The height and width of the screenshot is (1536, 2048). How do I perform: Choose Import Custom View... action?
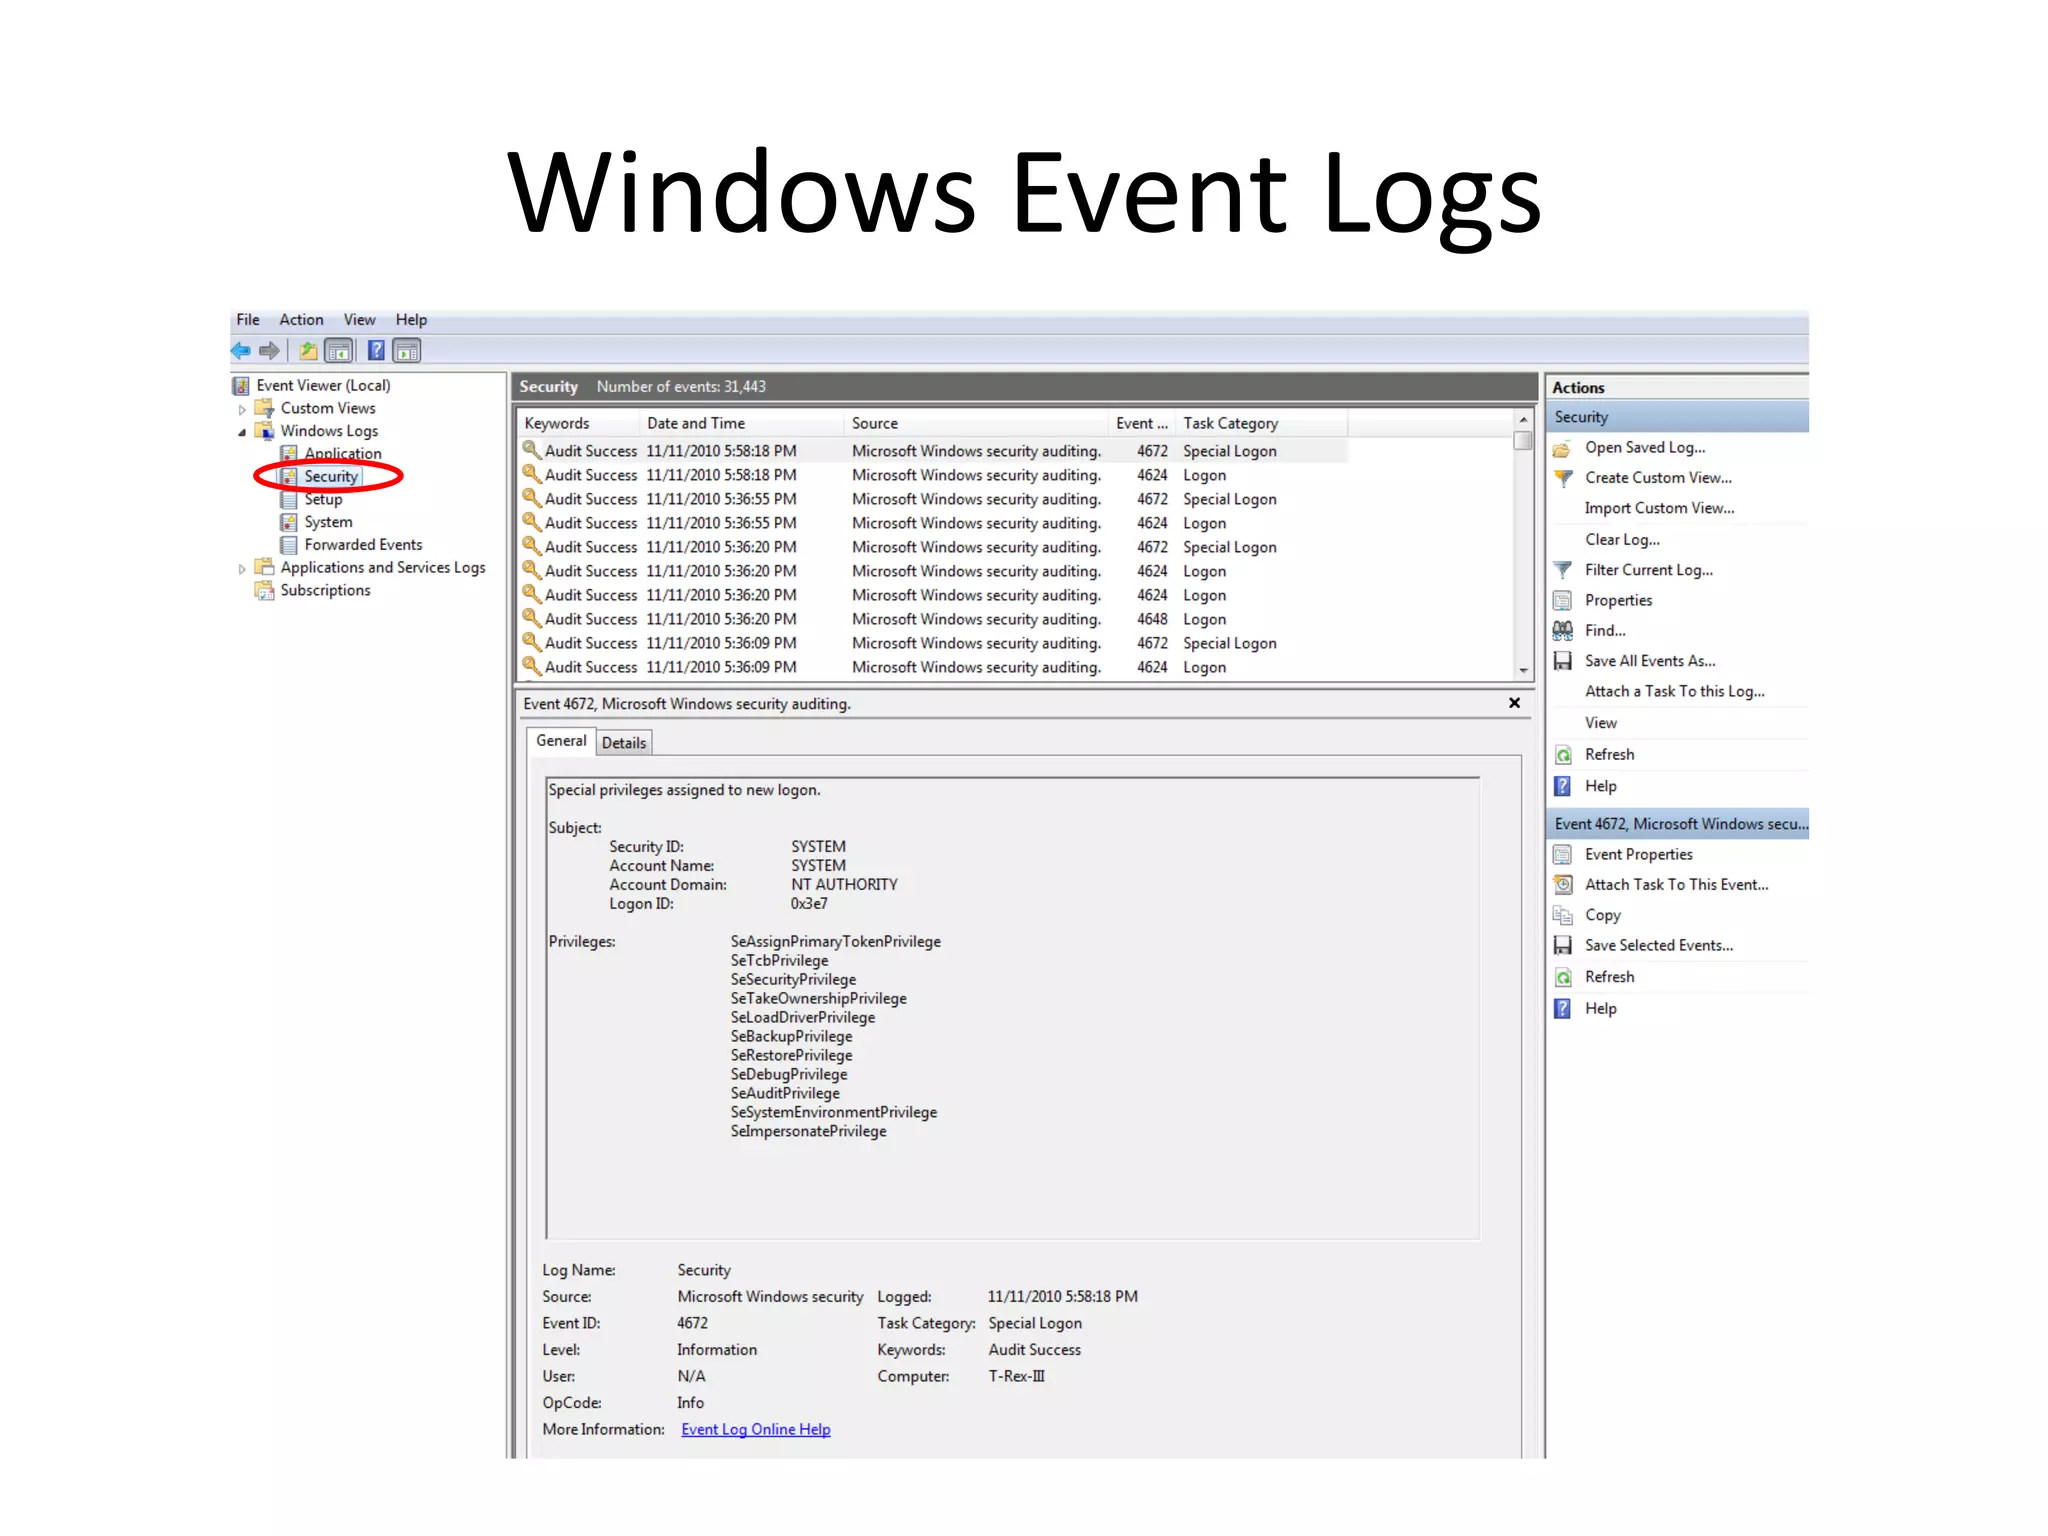1659,508
